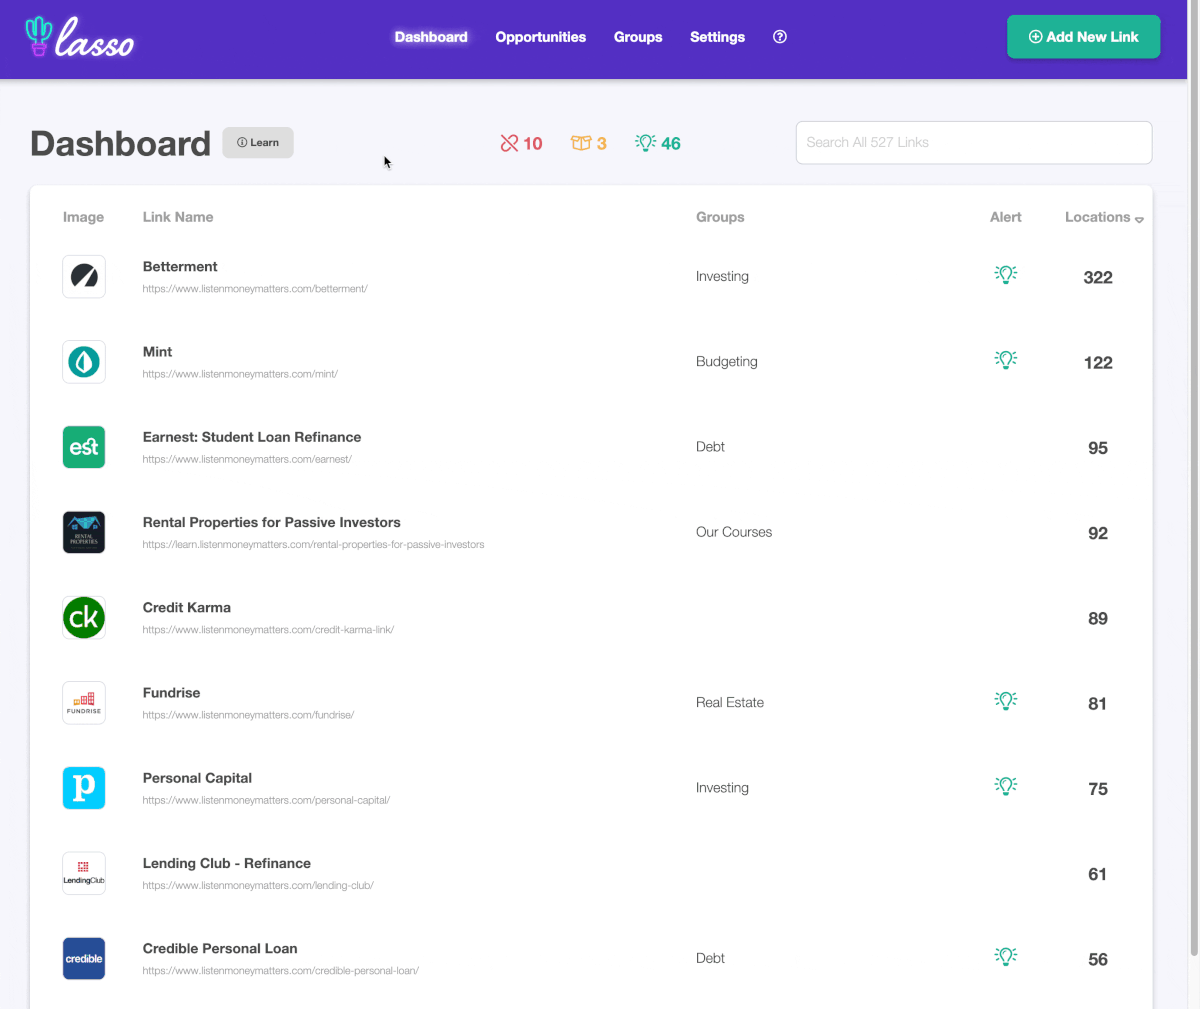
Task: Click the Learn button beside Dashboard
Action: [258, 143]
